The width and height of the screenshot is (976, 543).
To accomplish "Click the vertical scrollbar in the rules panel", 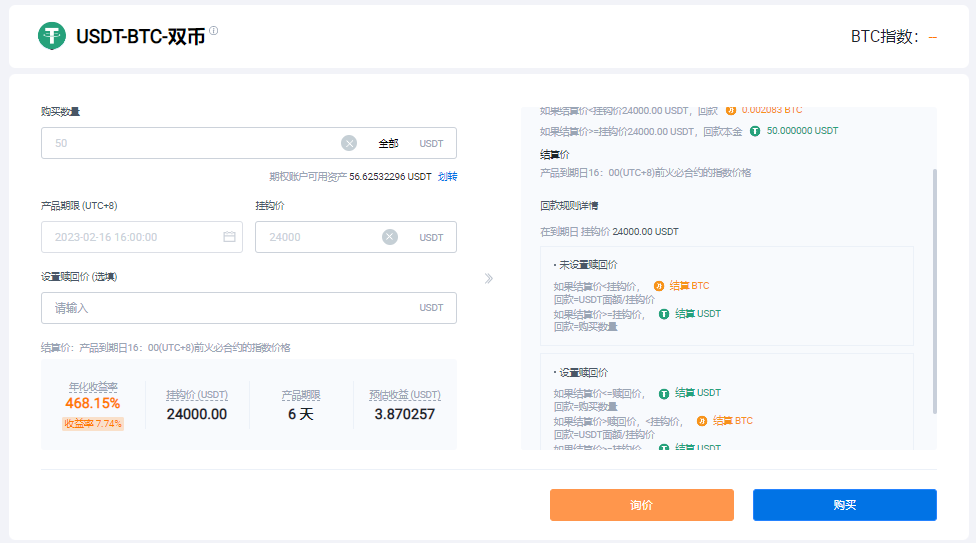I will (934, 291).
